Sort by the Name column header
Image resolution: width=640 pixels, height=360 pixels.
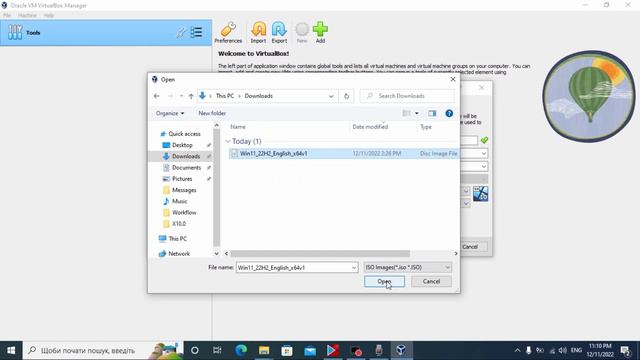238,127
